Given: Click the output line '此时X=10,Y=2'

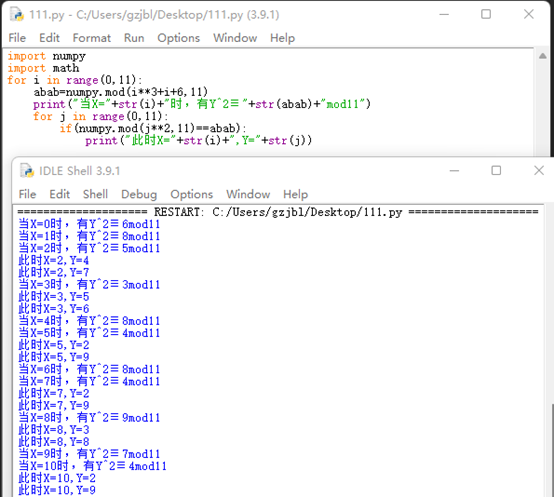Looking at the screenshot, I should point(57,478).
